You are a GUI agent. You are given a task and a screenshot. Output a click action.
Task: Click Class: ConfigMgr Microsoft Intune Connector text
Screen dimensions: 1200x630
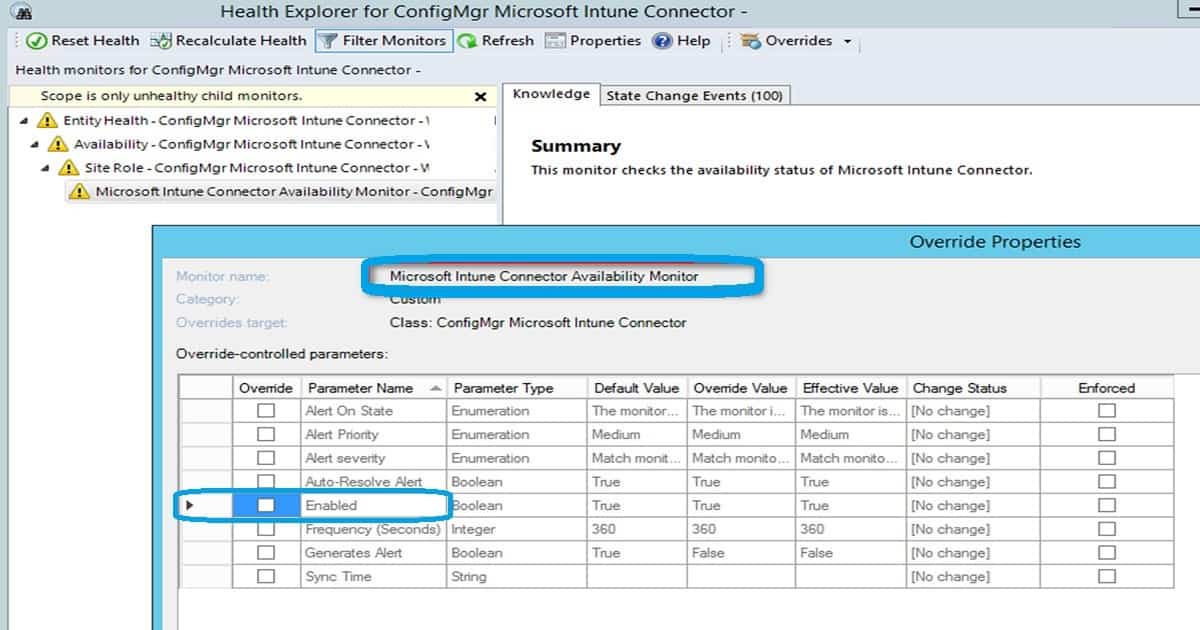click(538, 323)
